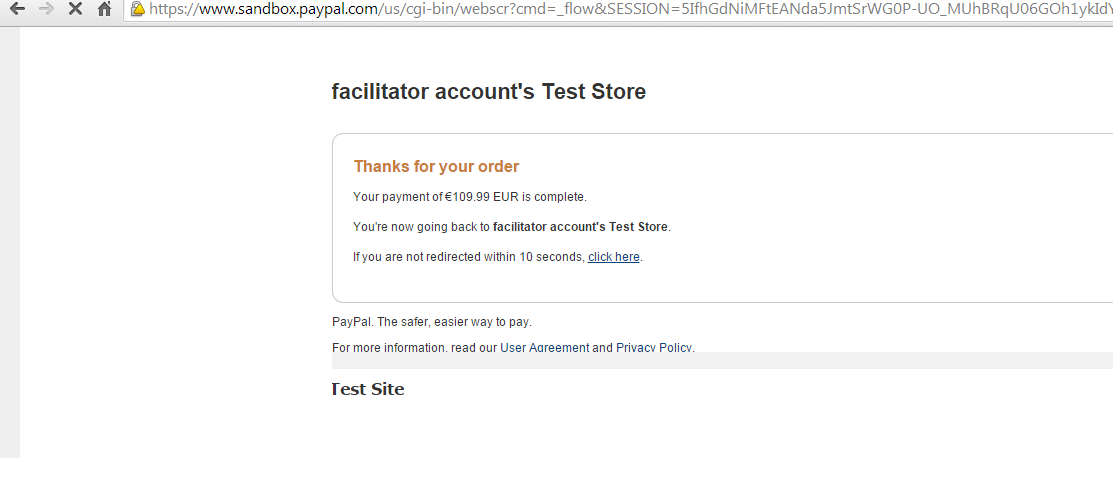Go back using the browser back arrow

(17, 9)
